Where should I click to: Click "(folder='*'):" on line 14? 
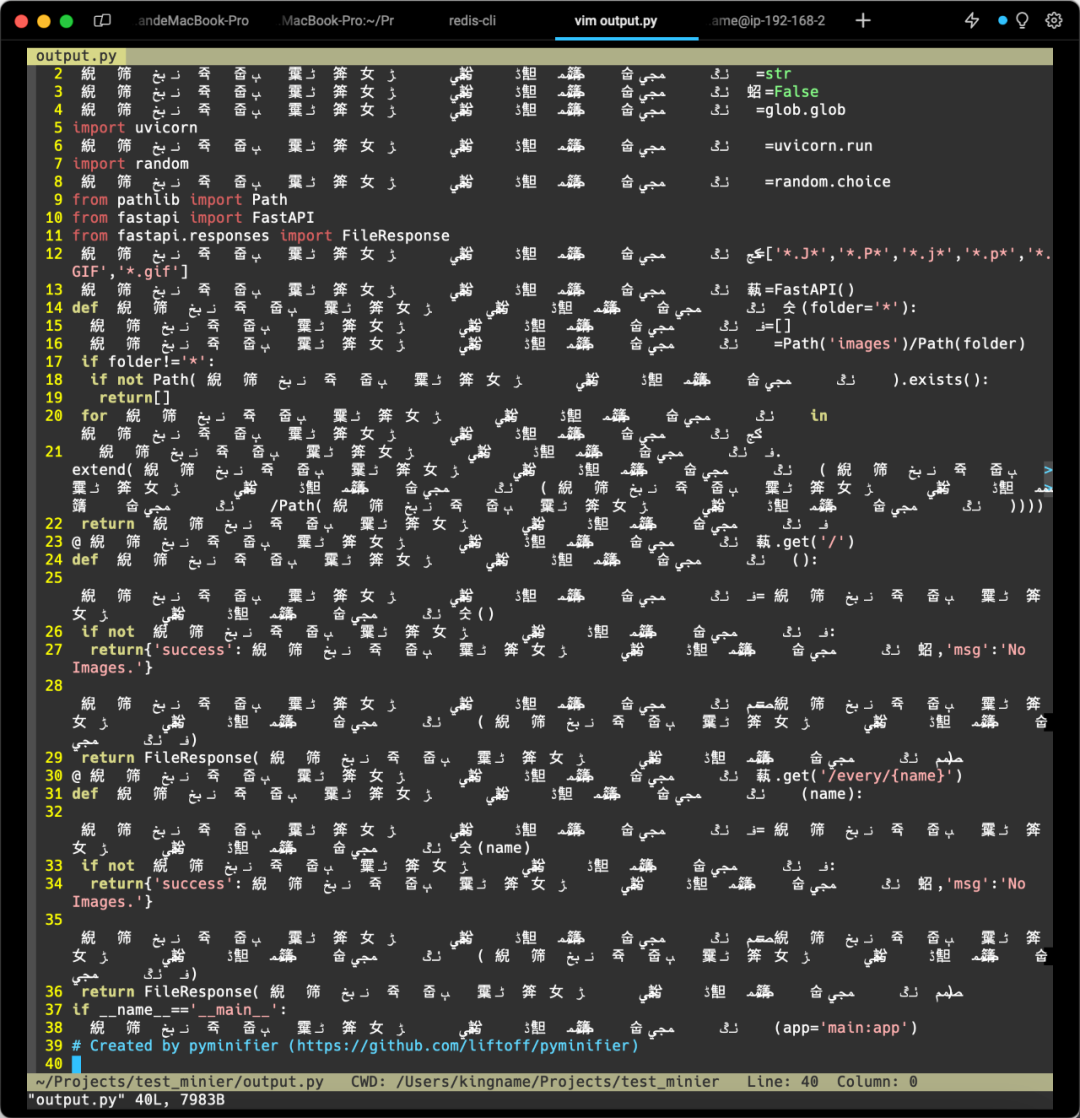tap(859, 308)
